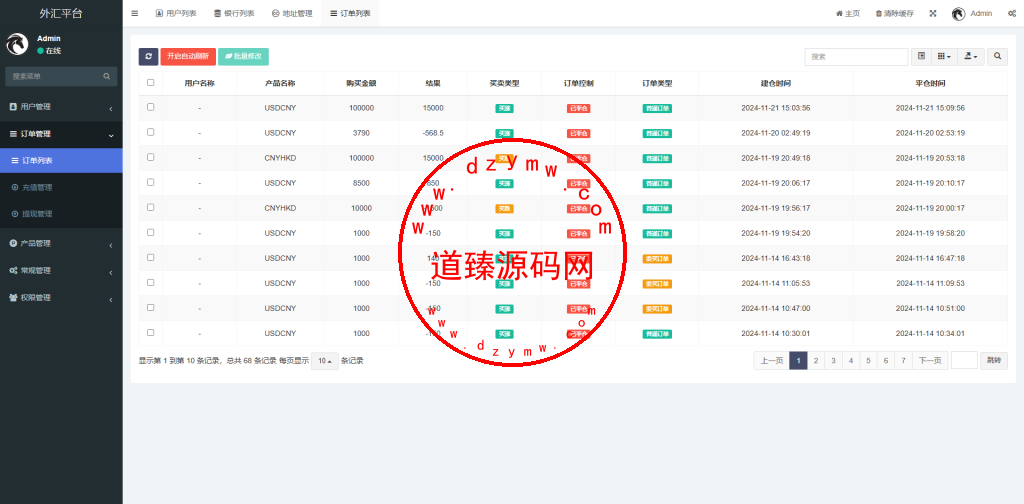Click the magnifier icon in sidebar menu search
1024x504 pixels.
click(x=106, y=76)
